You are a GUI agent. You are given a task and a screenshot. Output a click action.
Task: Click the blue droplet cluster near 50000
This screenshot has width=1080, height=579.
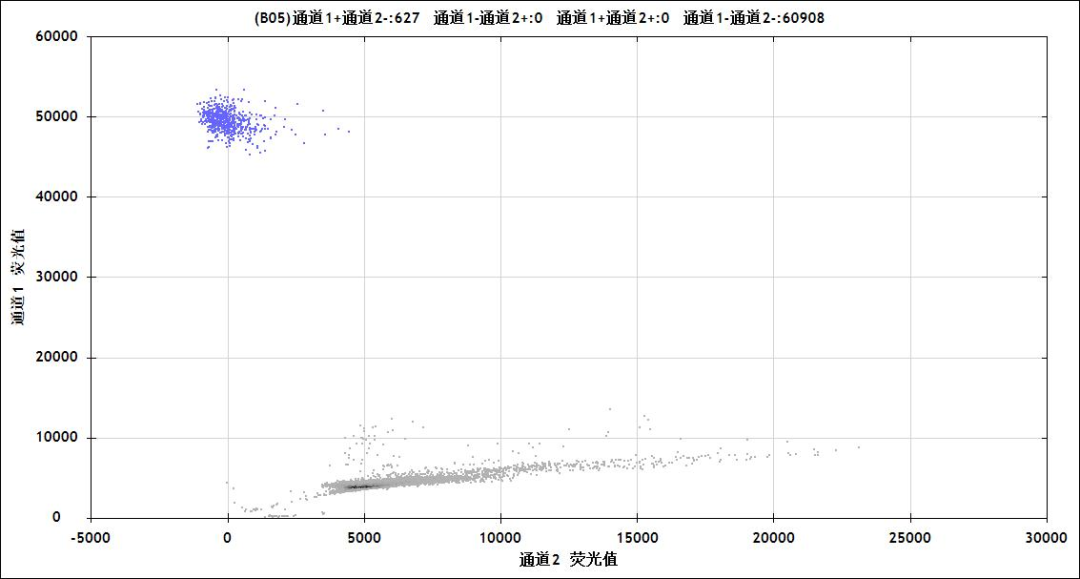pyautogui.click(x=224, y=120)
